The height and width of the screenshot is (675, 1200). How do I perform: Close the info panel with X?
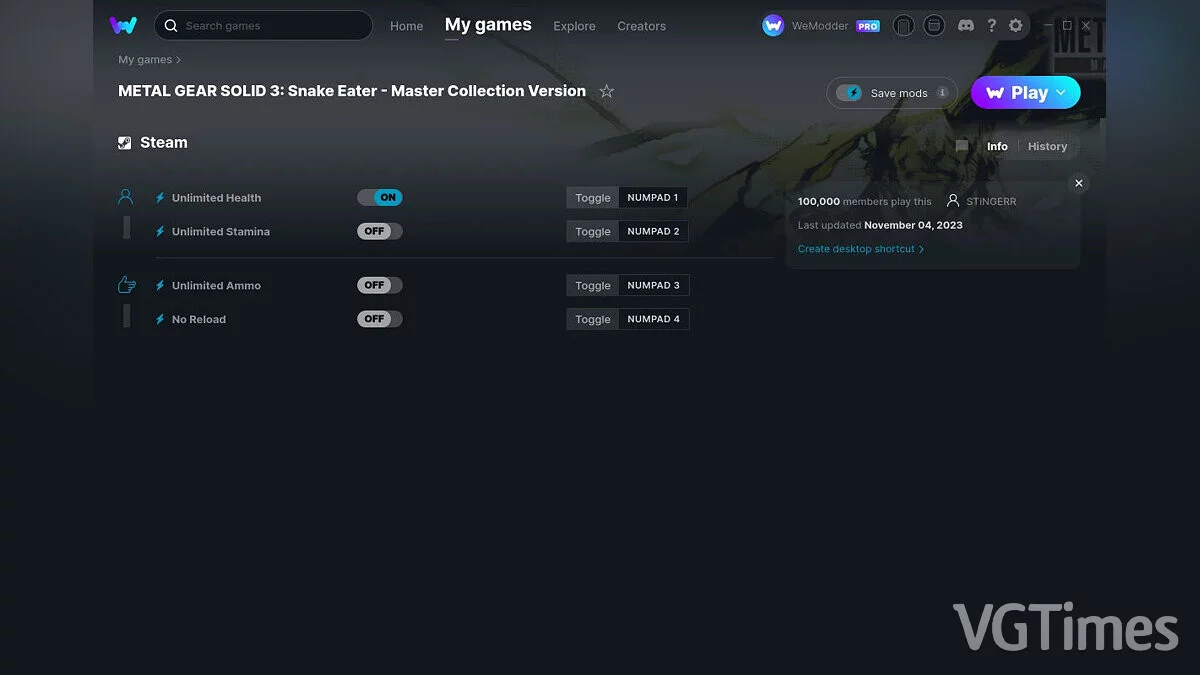pos(1078,184)
